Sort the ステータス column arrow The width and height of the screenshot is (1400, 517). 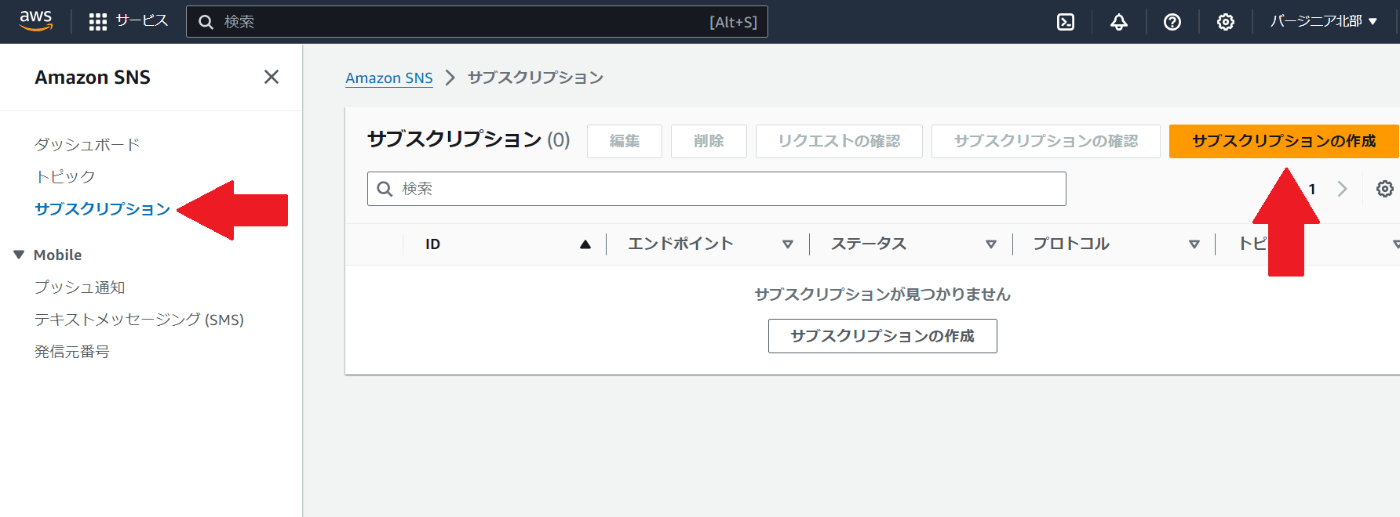coord(991,244)
